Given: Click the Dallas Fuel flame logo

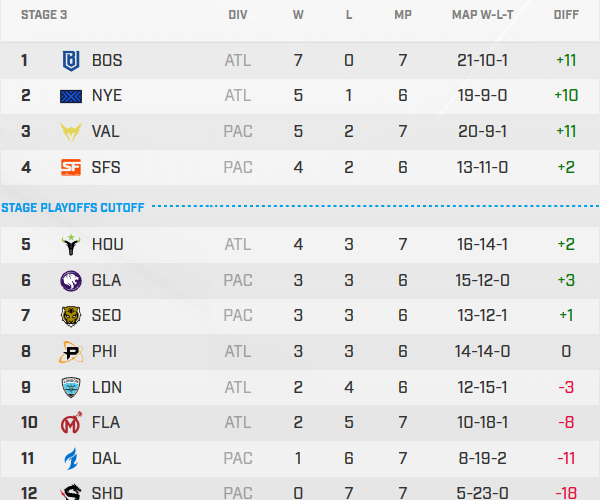Looking at the screenshot, I should 71,459.
